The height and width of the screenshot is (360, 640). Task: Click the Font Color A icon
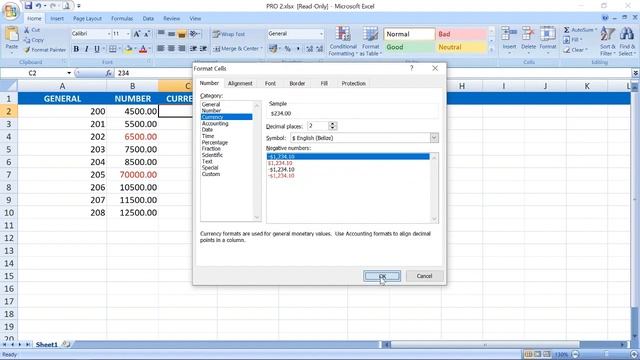143,49
